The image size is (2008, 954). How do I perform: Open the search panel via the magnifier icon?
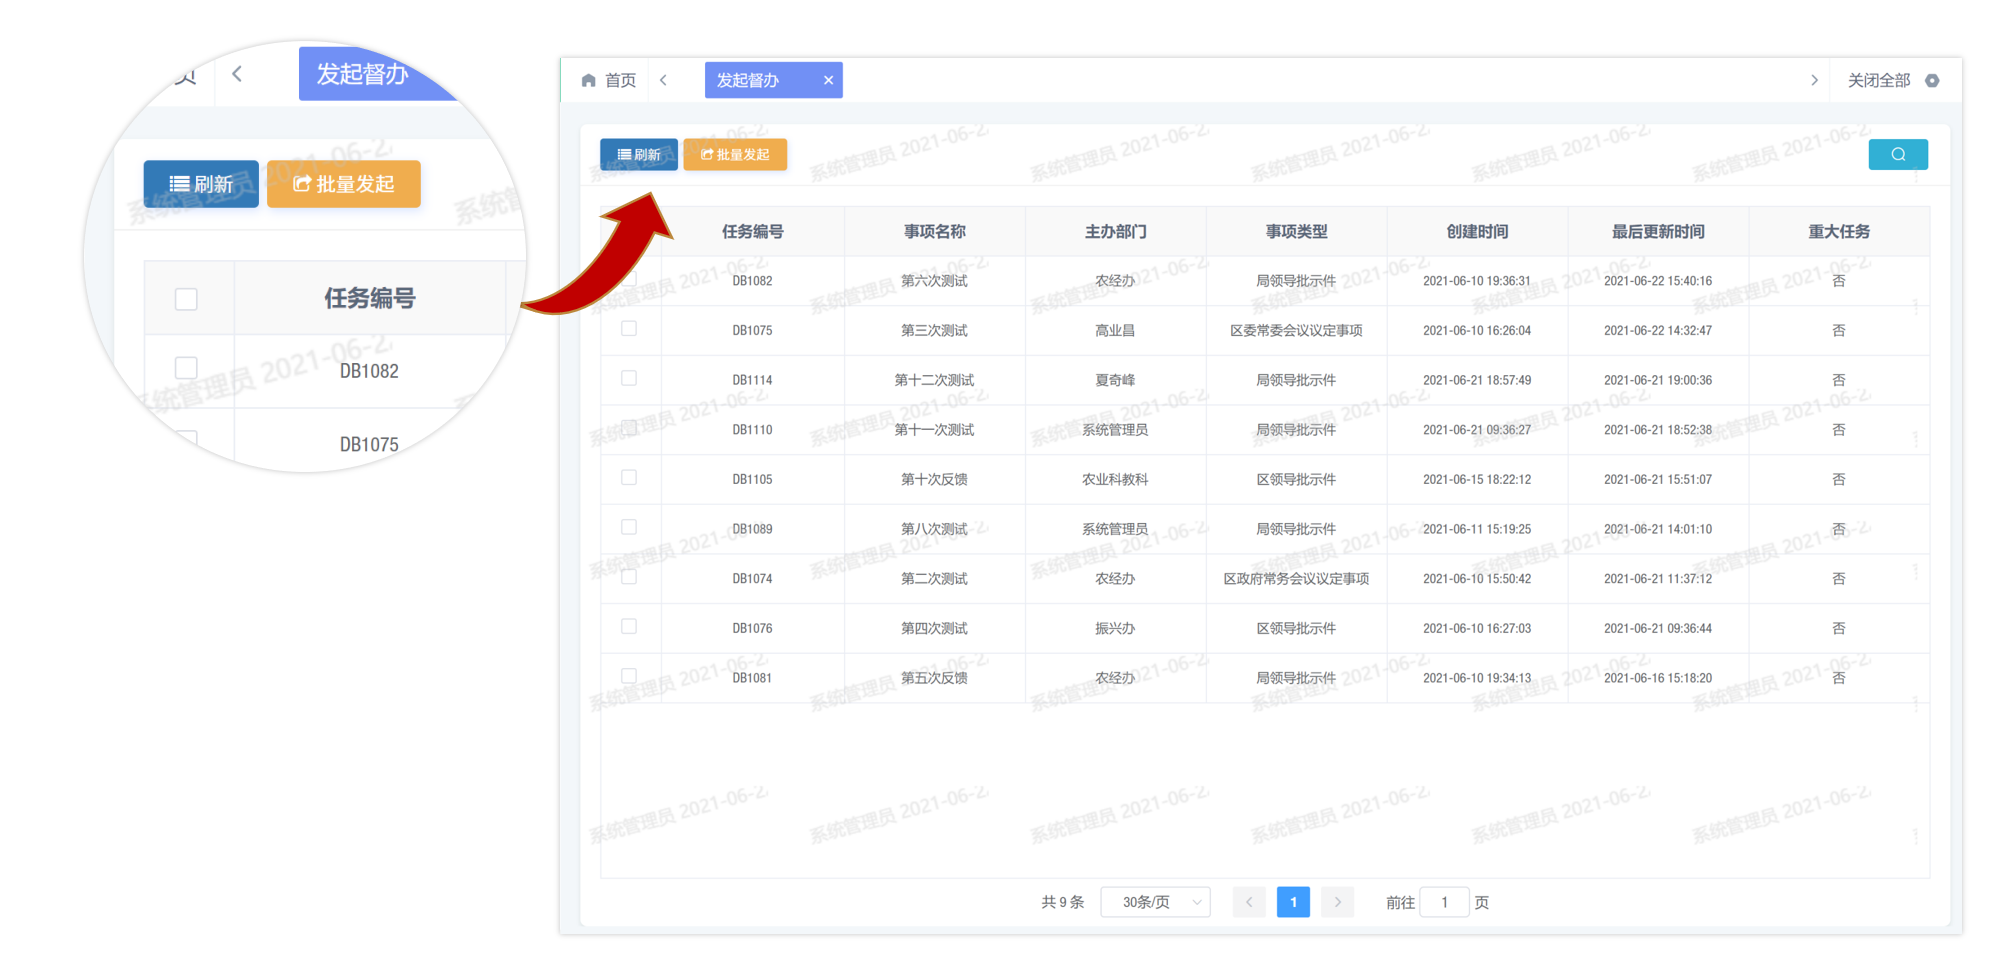(x=1897, y=154)
